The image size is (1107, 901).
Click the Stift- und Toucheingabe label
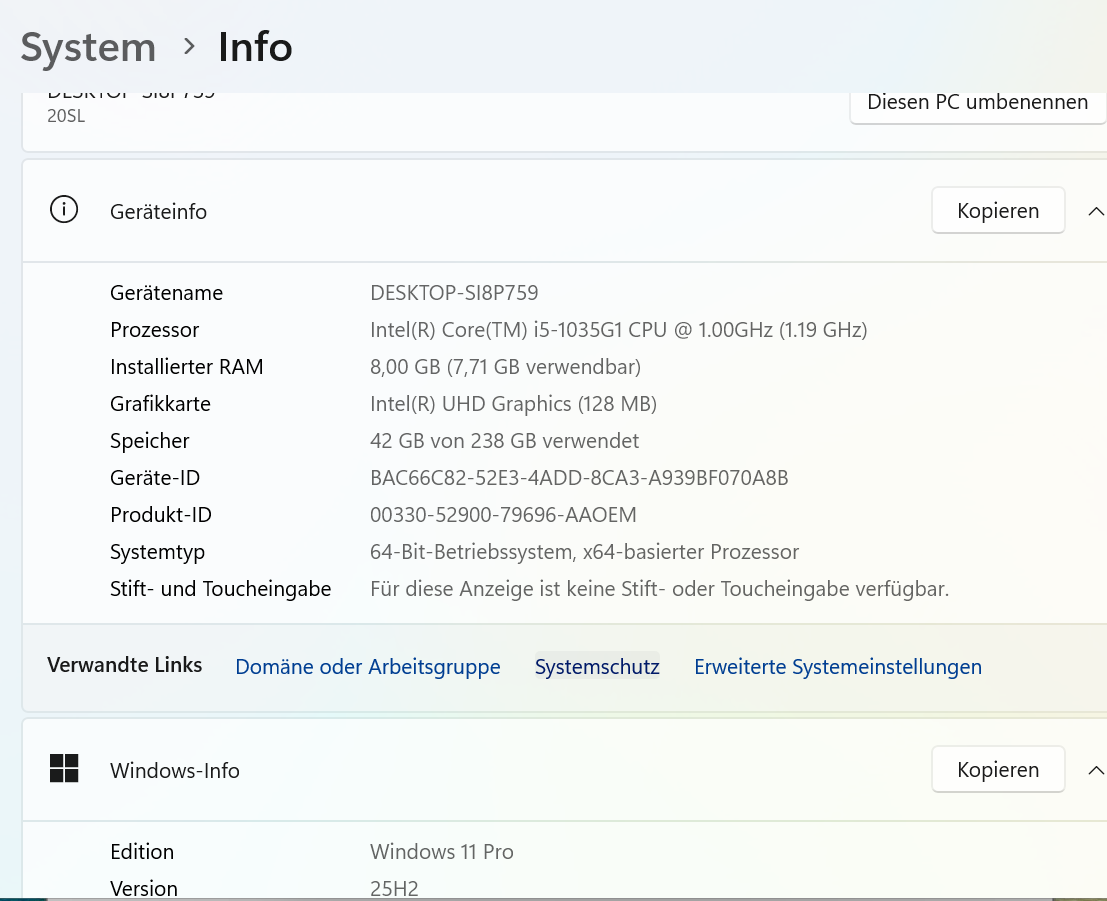coord(220,589)
